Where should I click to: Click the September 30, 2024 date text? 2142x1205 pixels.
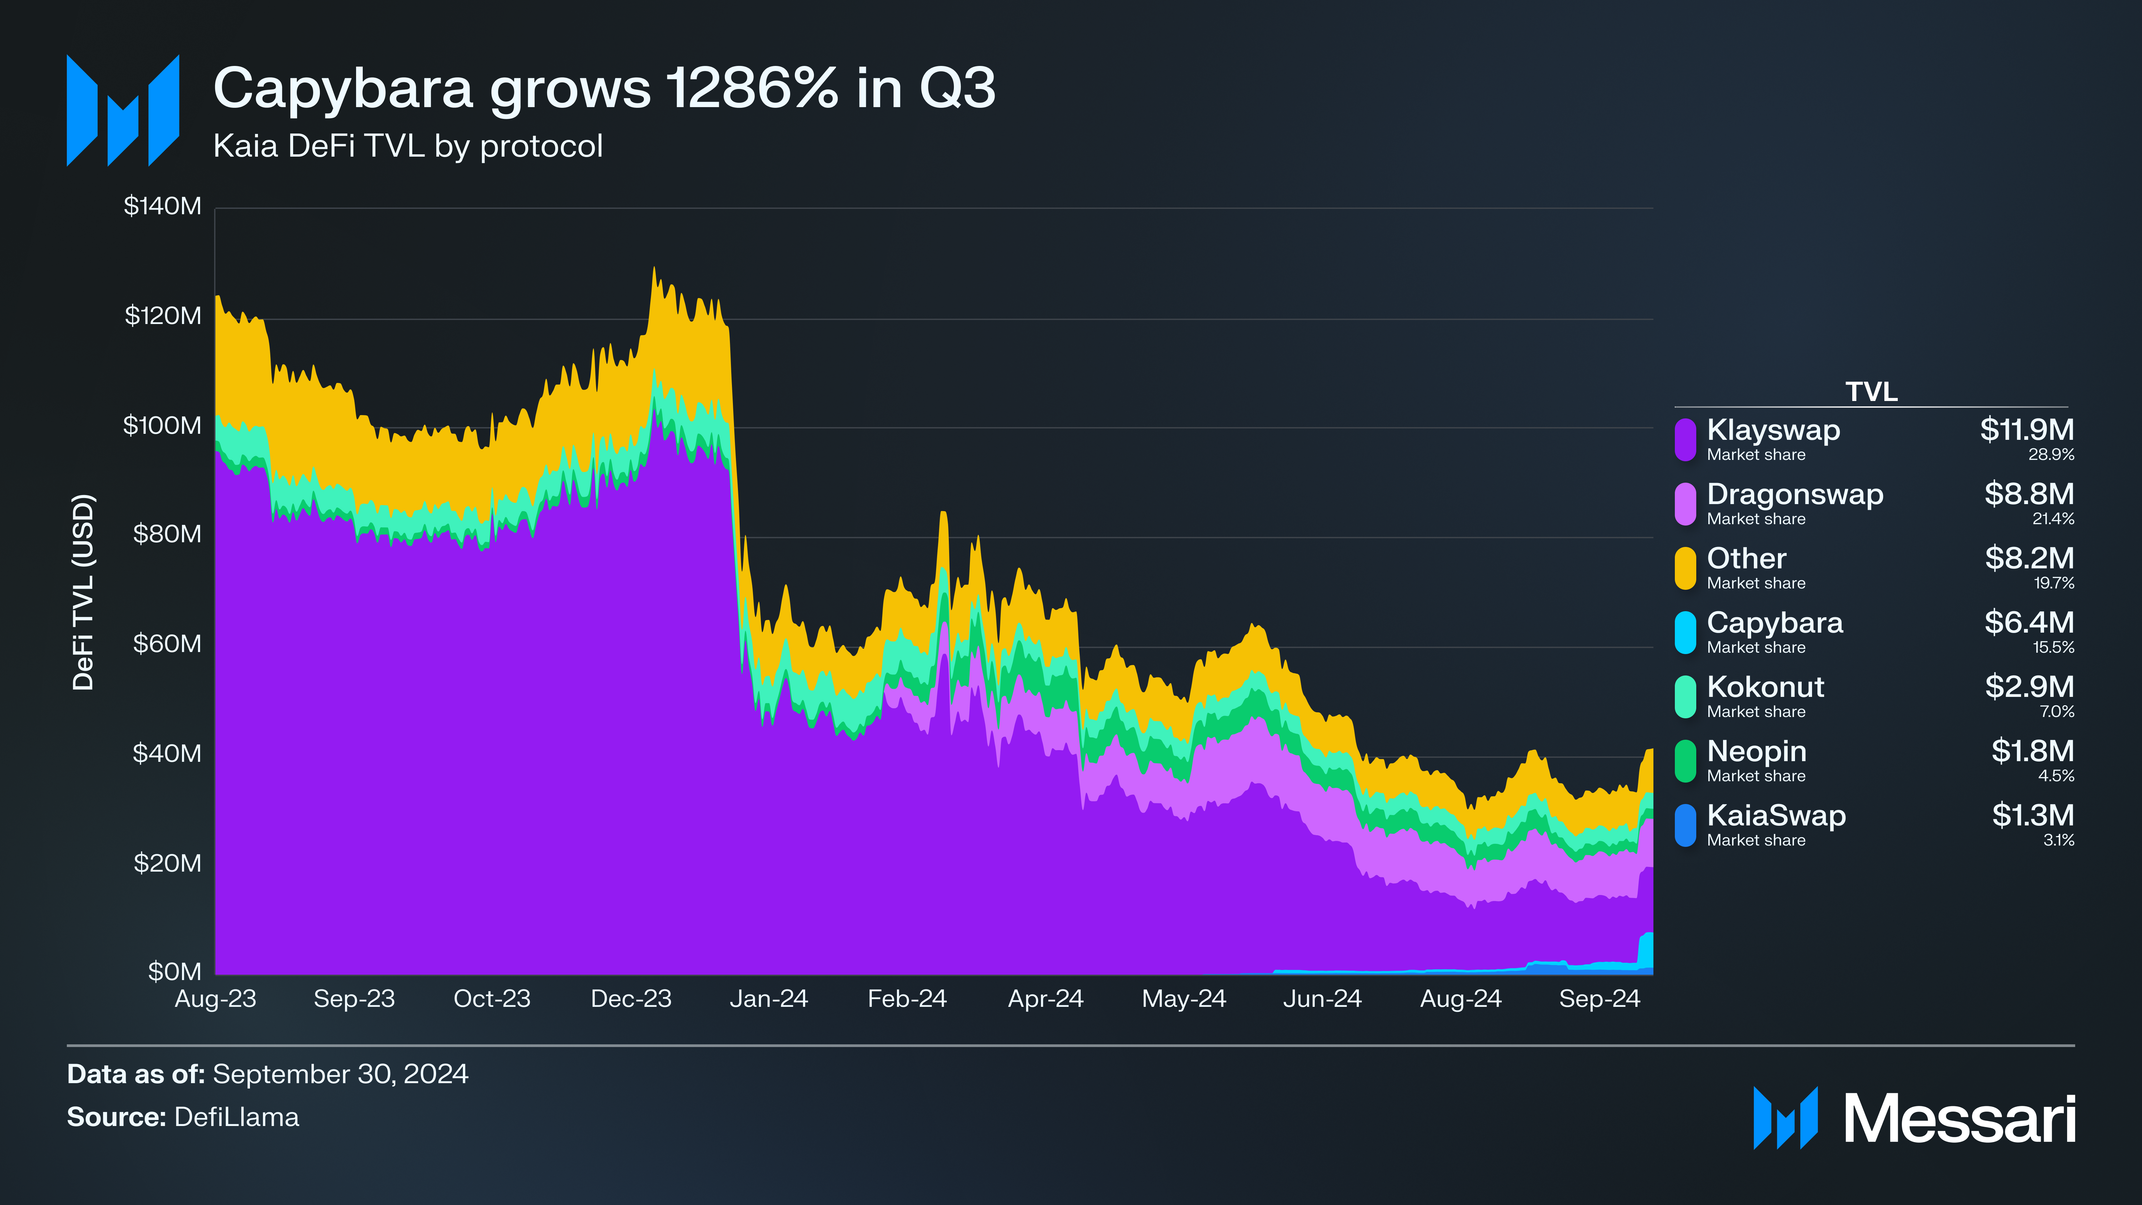coord(340,1074)
